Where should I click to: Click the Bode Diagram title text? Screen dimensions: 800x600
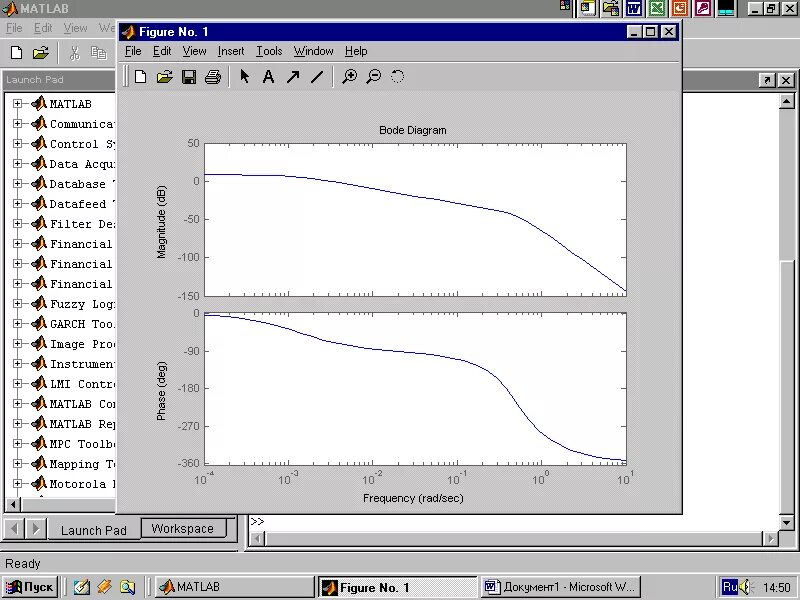412,130
